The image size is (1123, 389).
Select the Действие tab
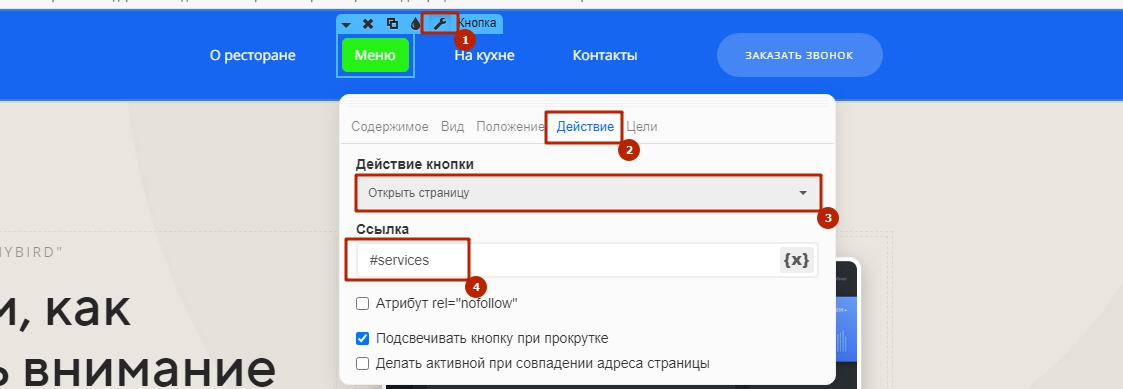coord(585,127)
